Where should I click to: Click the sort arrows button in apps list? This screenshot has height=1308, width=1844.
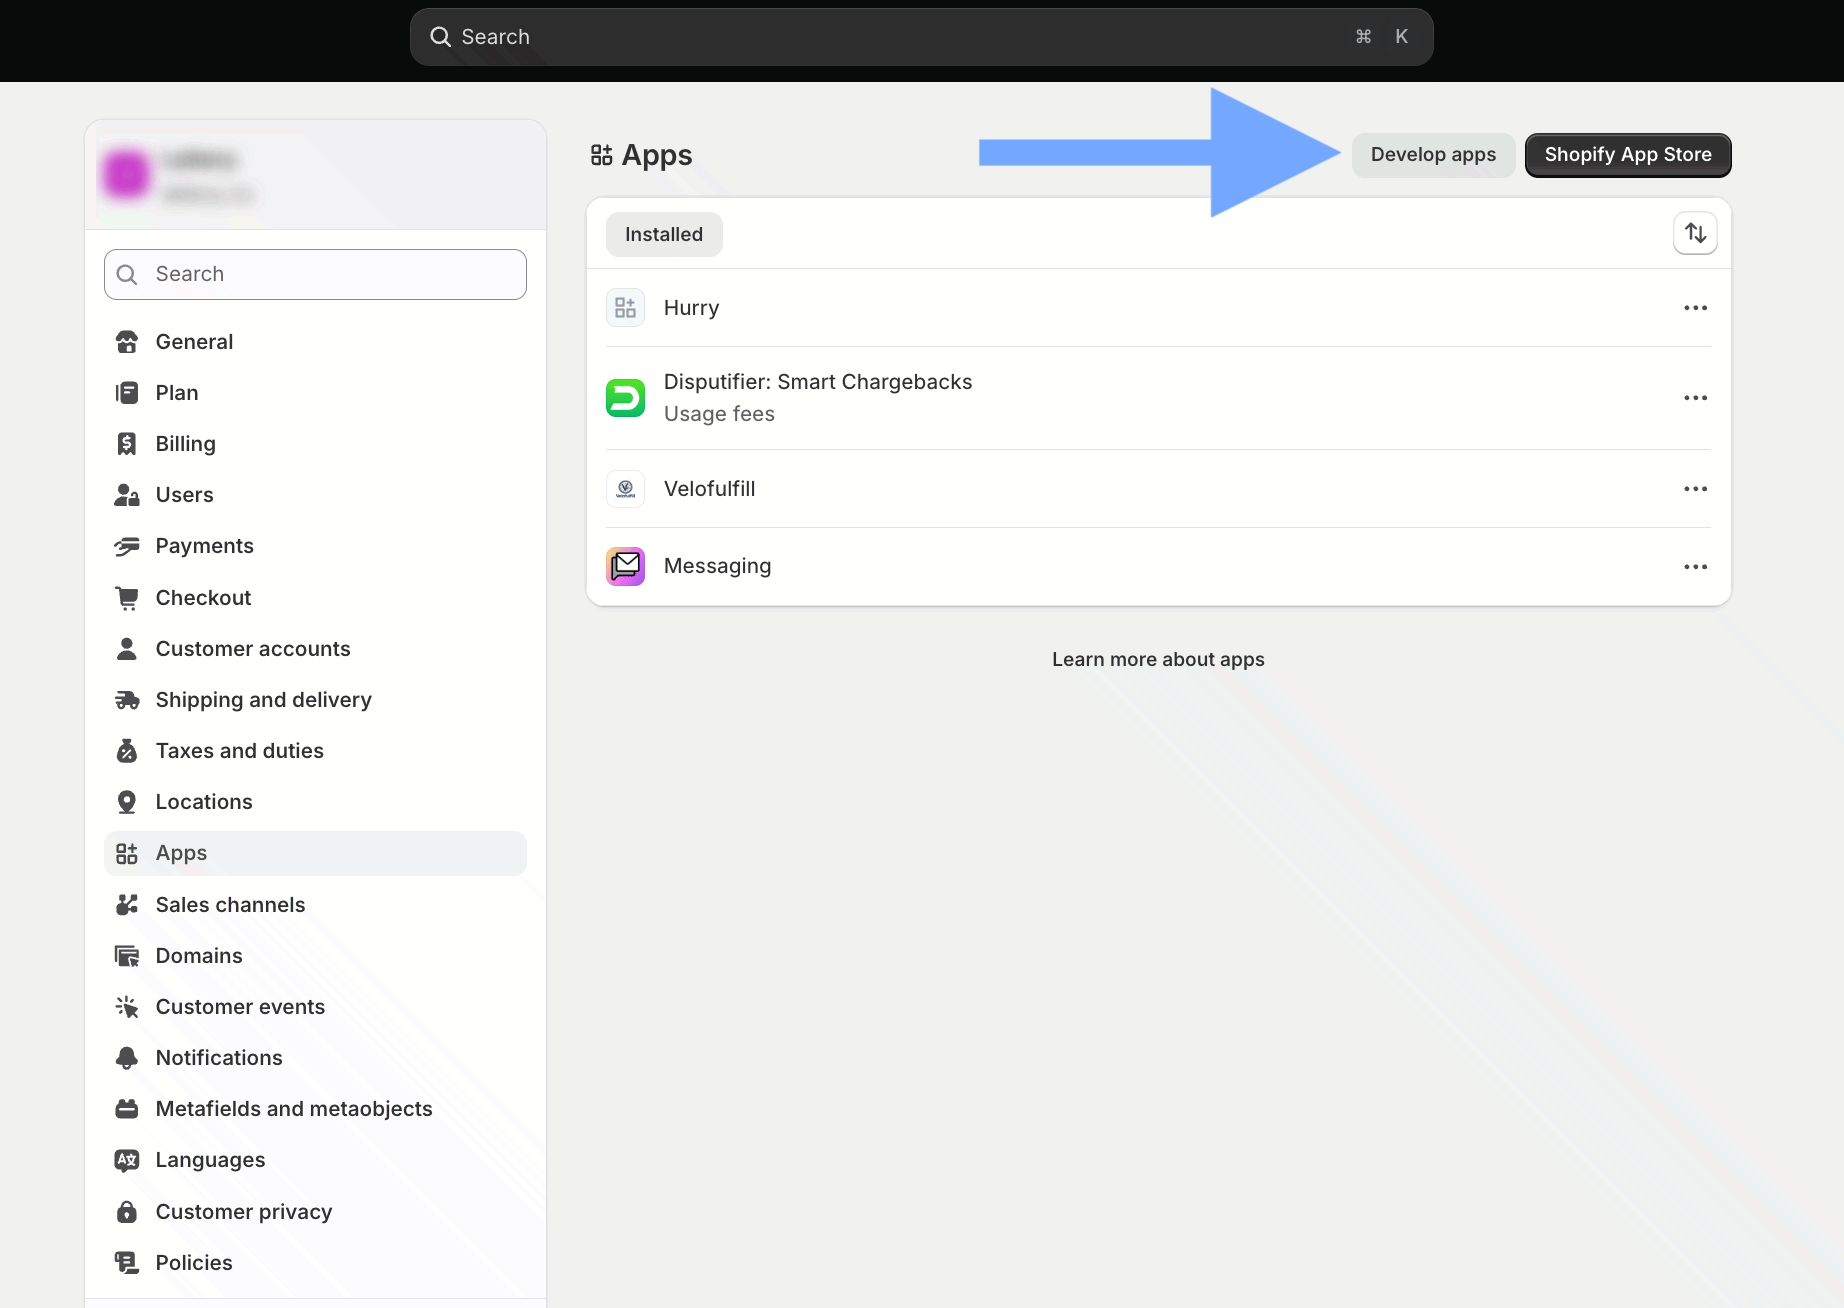point(1695,233)
